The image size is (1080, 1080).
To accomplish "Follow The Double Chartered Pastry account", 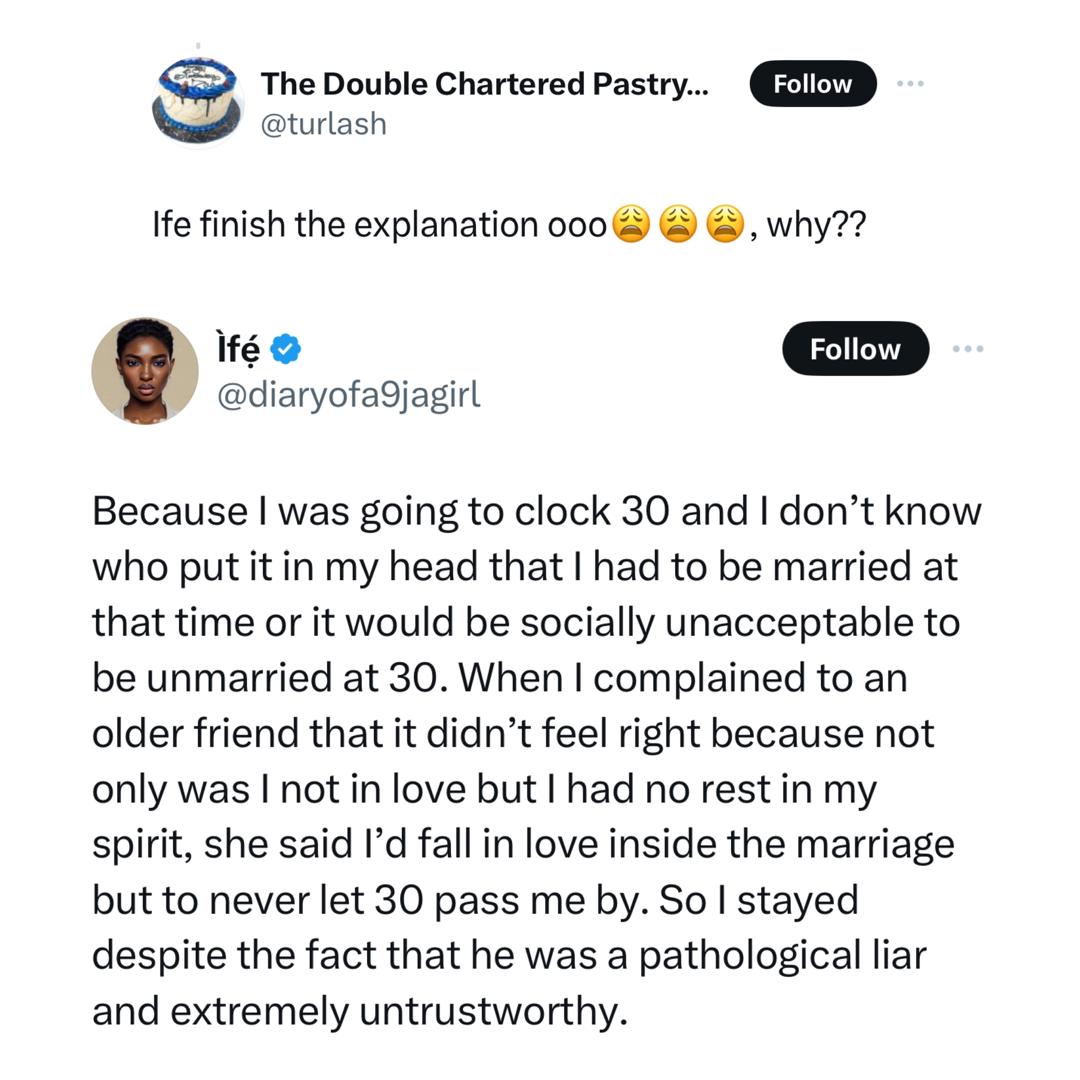I will pos(812,84).
